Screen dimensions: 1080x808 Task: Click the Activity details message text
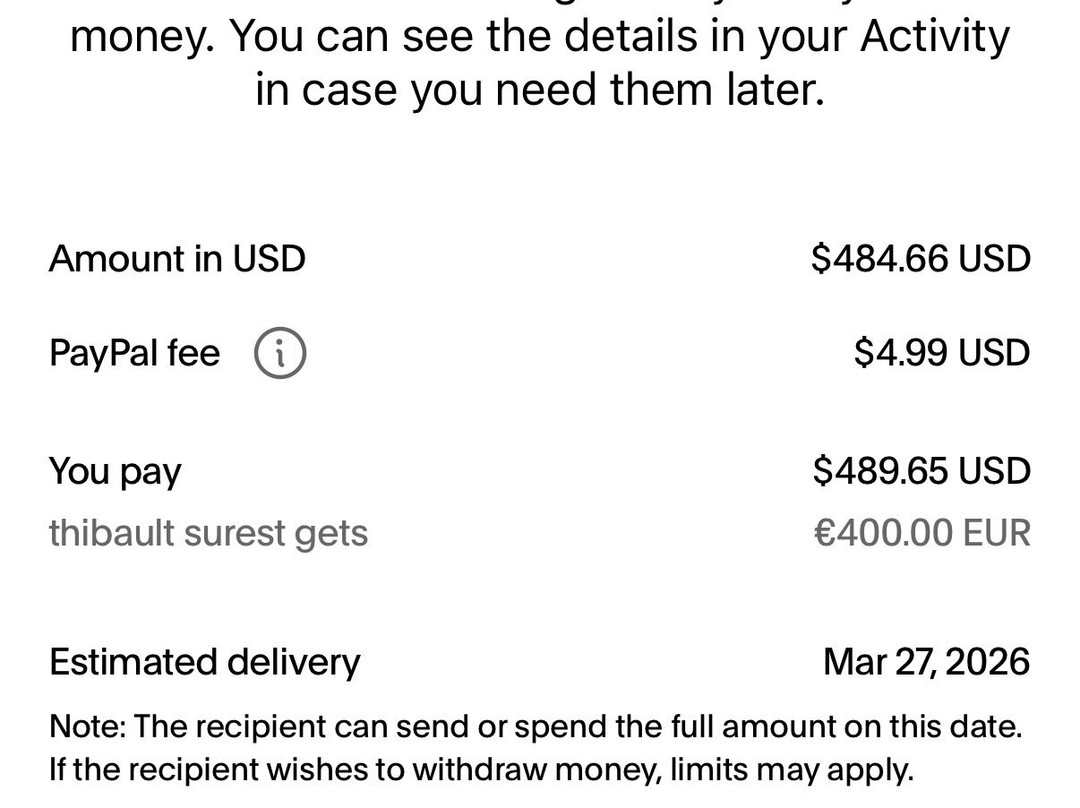540,38
